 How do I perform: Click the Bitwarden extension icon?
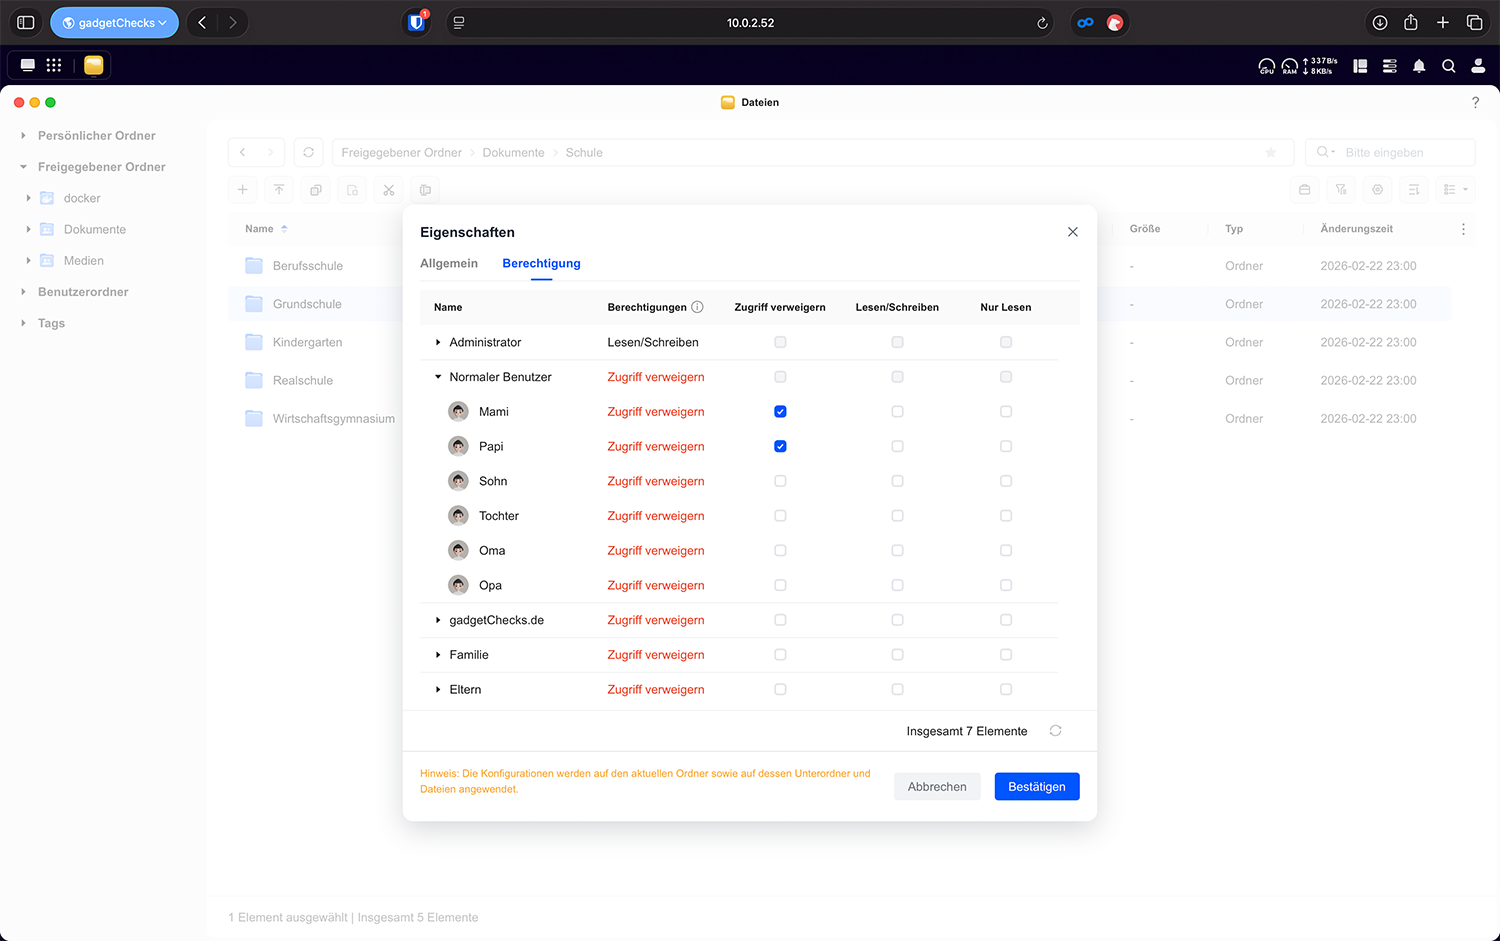tap(416, 23)
